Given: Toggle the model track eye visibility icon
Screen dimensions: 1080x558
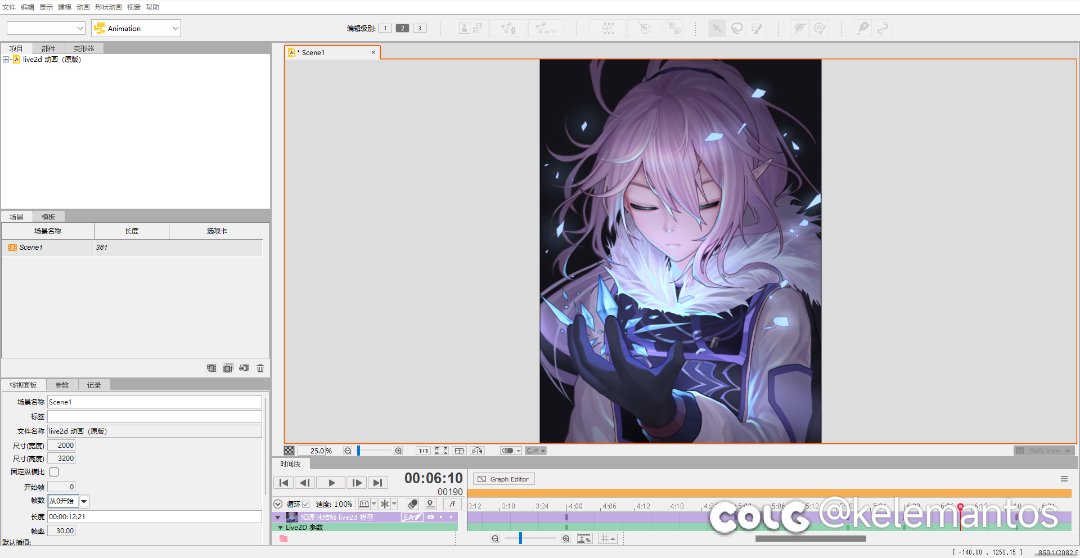Looking at the screenshot, I should pos(431,517).
